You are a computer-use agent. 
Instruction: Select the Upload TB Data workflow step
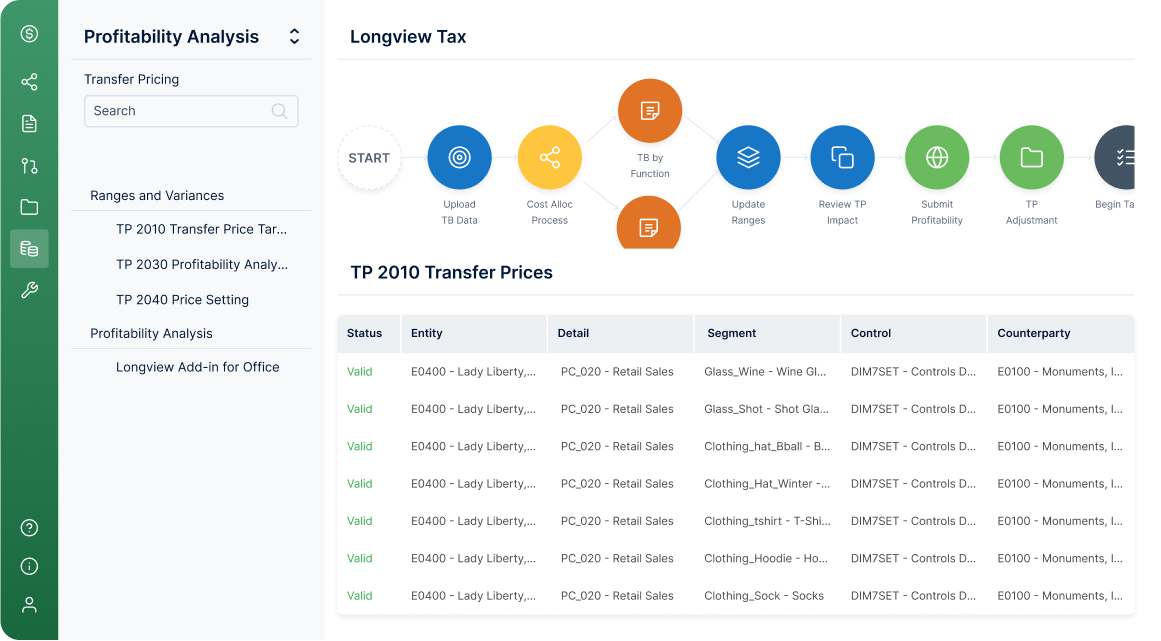459,158
